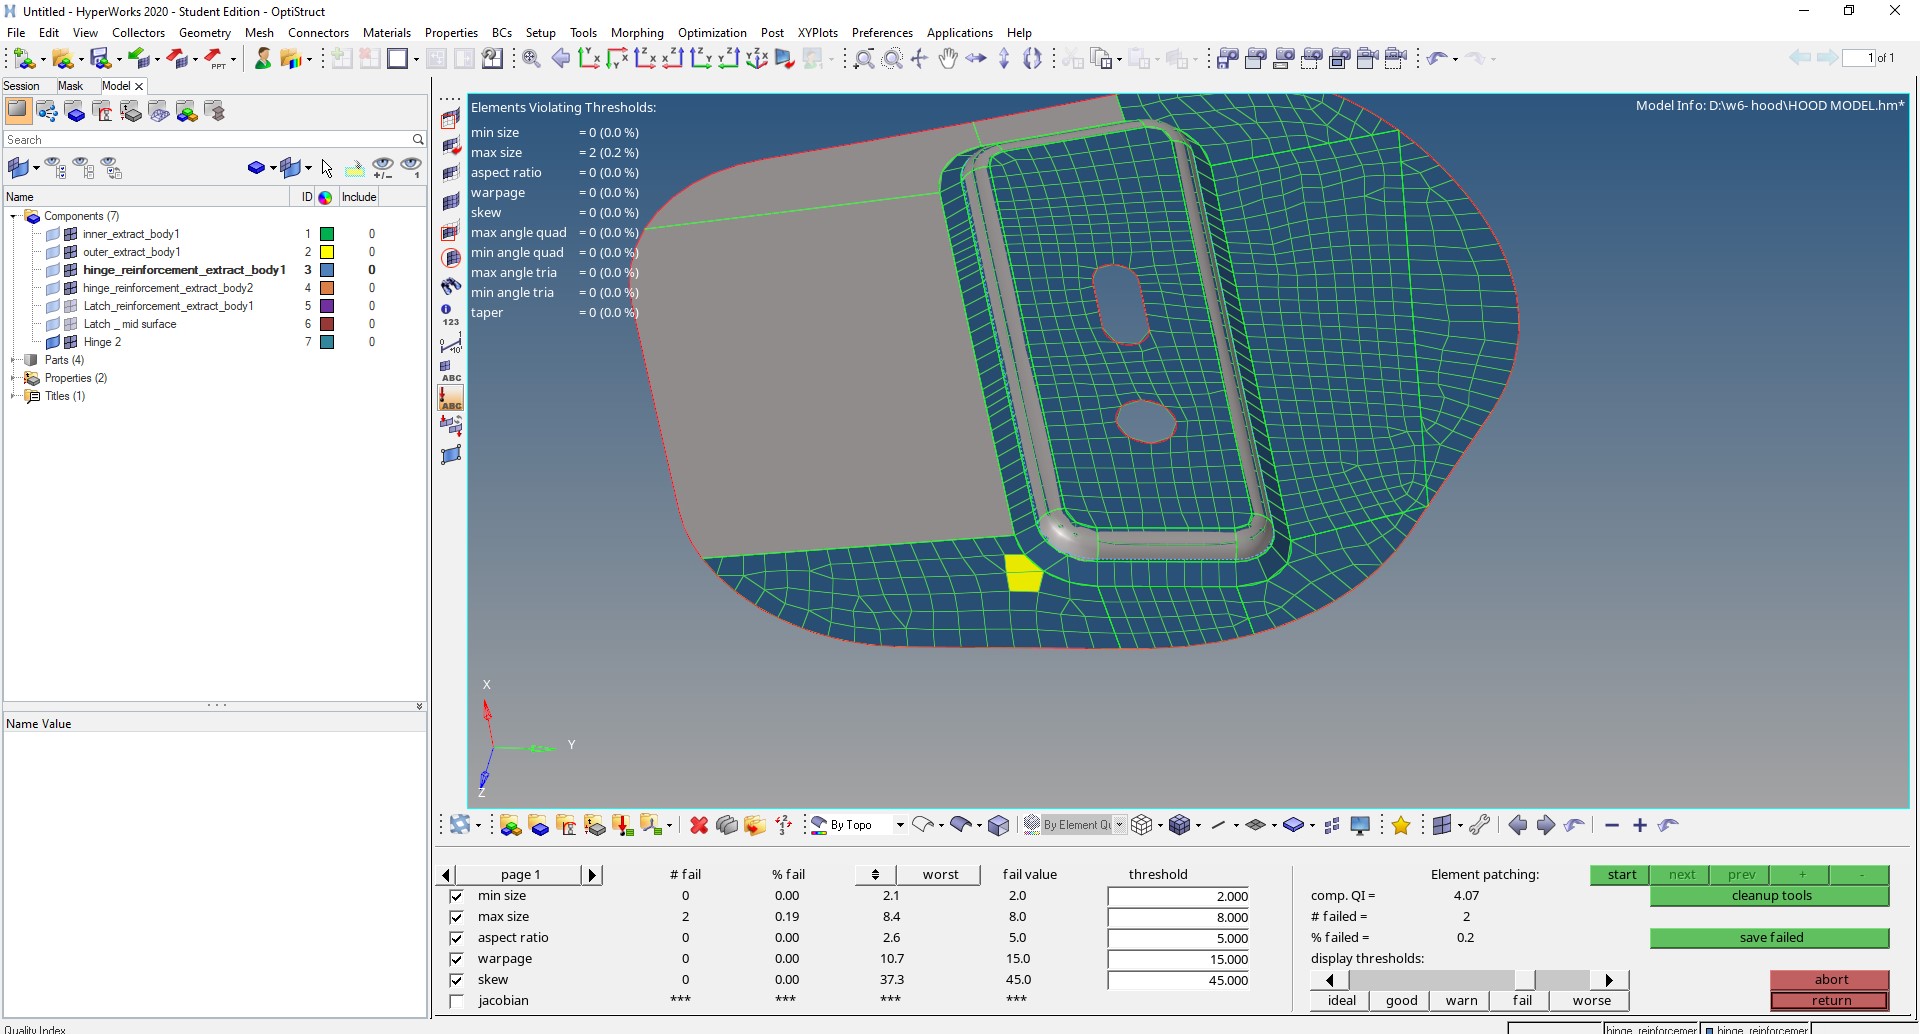
Task: Click the yellow color swatch for outer_extract_body1
Action: pos(327,252)
